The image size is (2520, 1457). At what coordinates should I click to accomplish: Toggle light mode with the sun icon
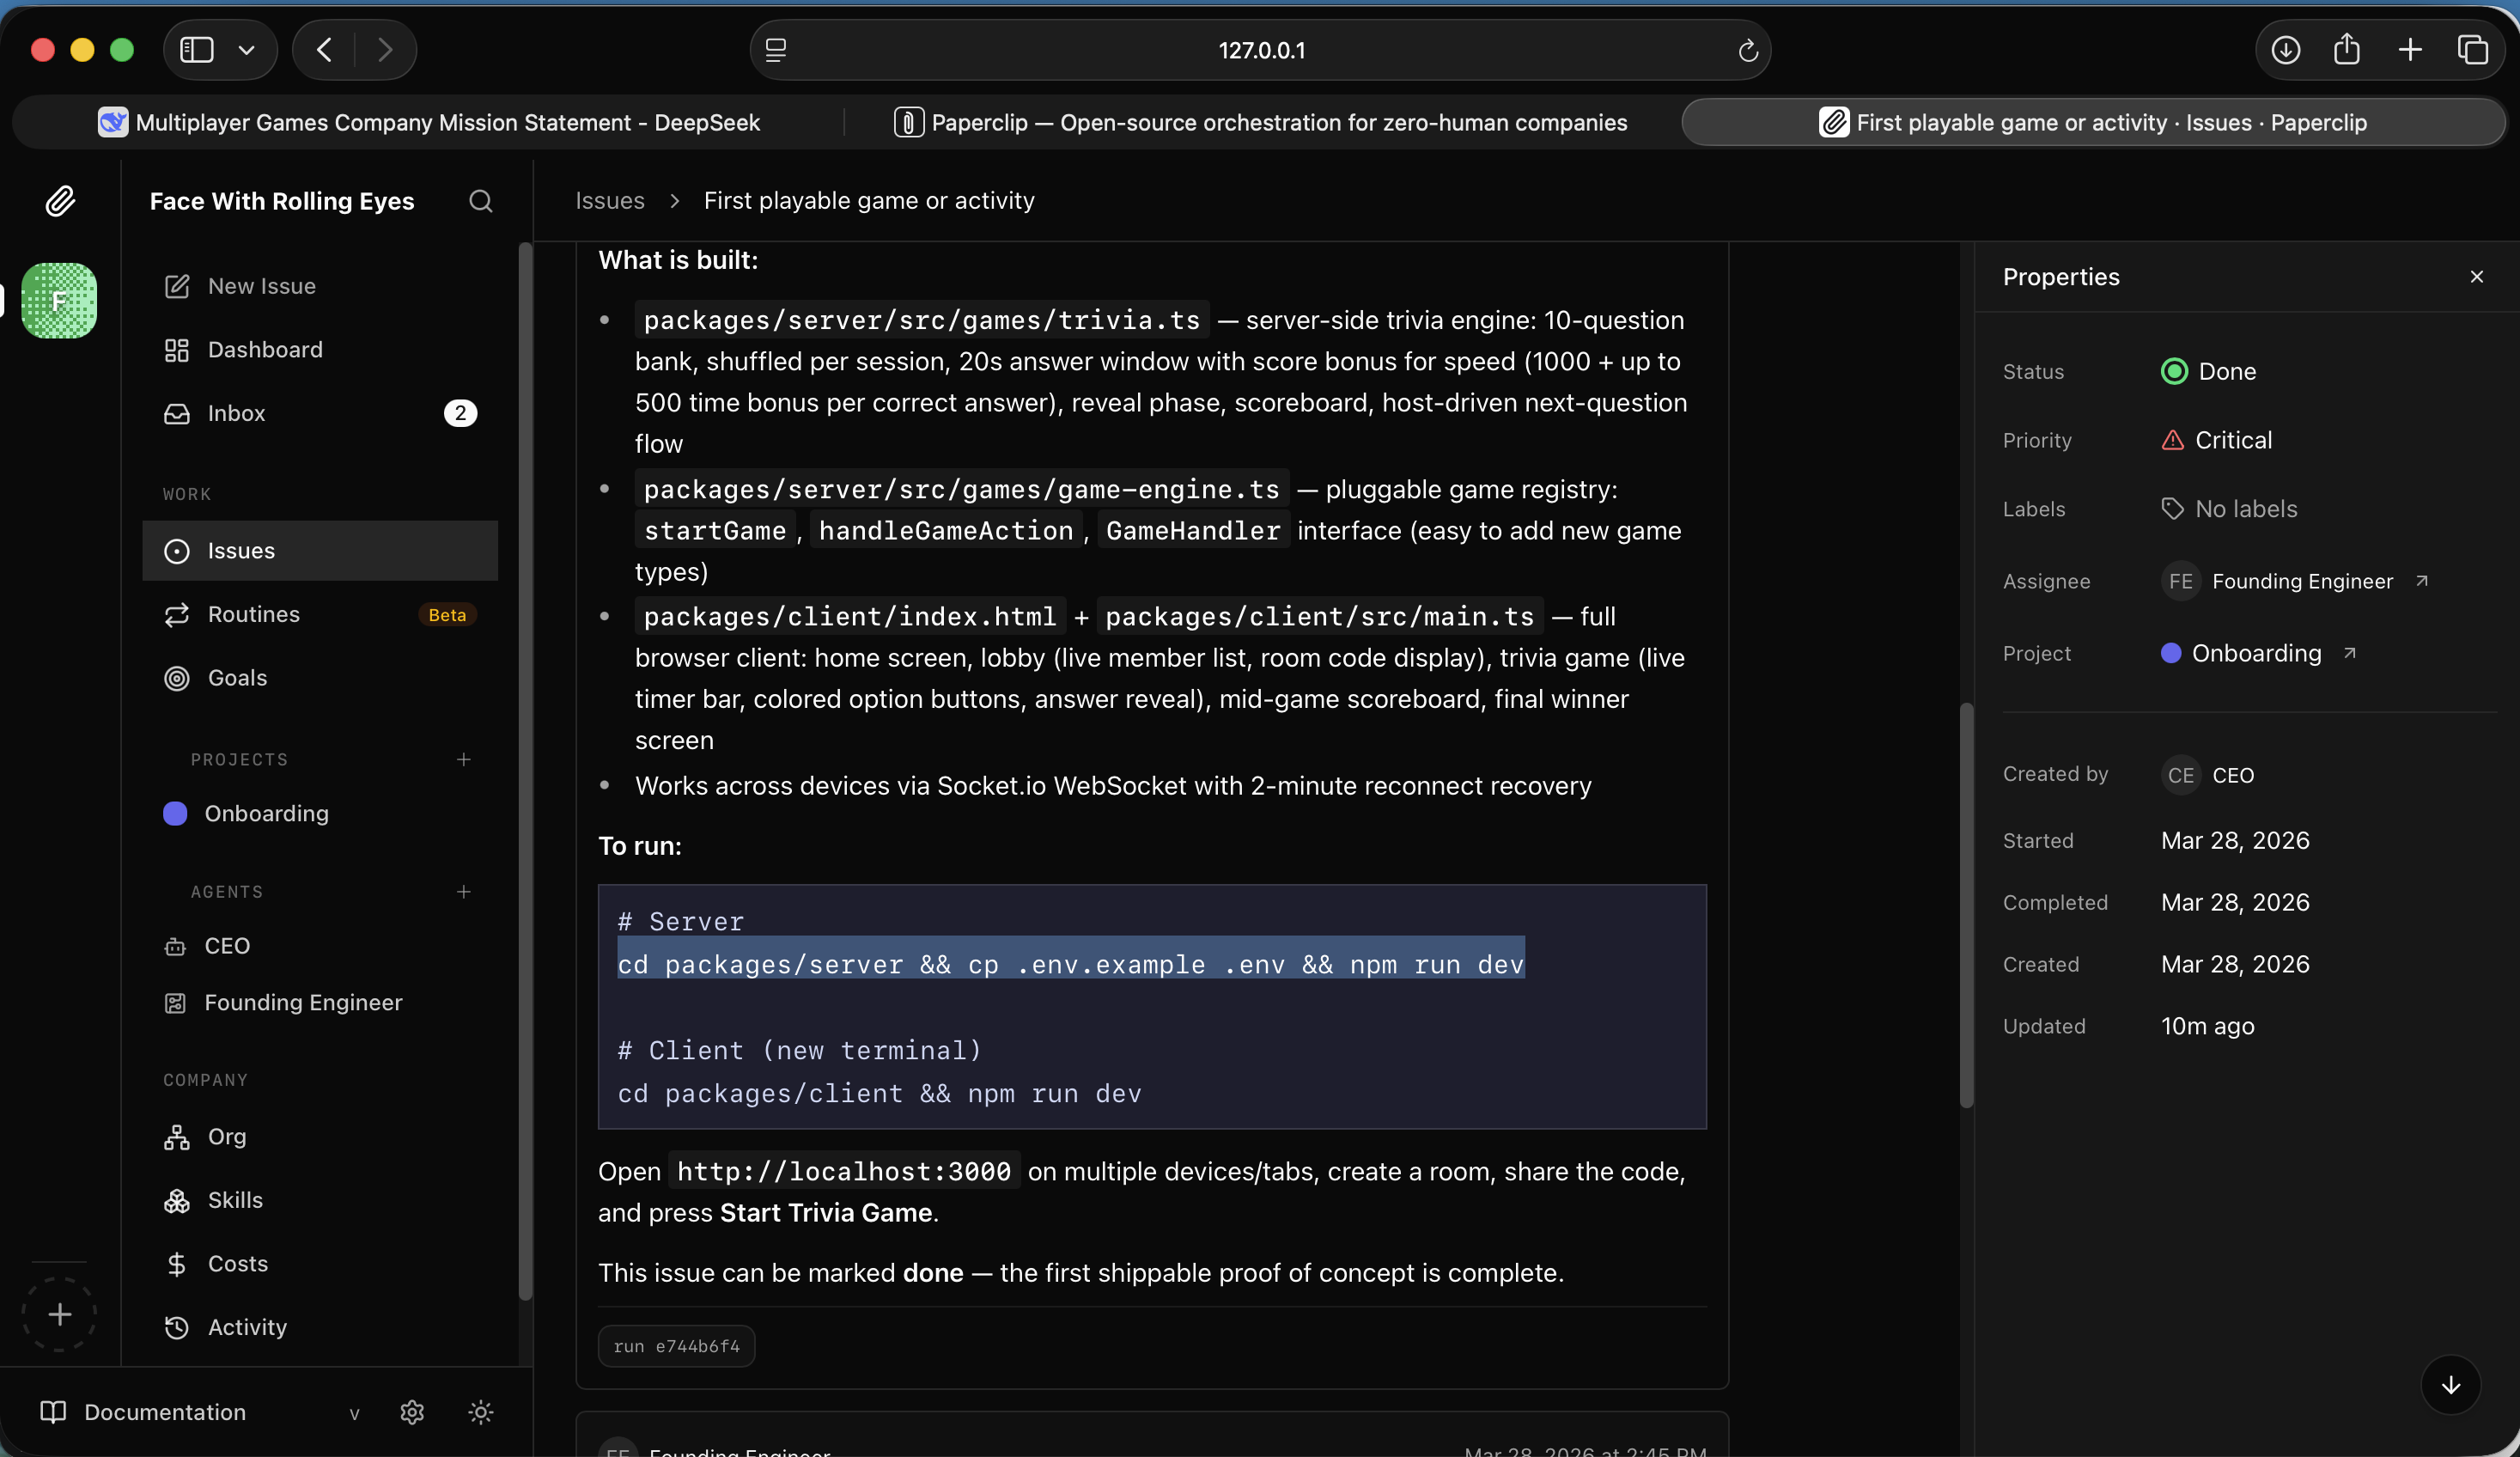tap(481, 1412)
